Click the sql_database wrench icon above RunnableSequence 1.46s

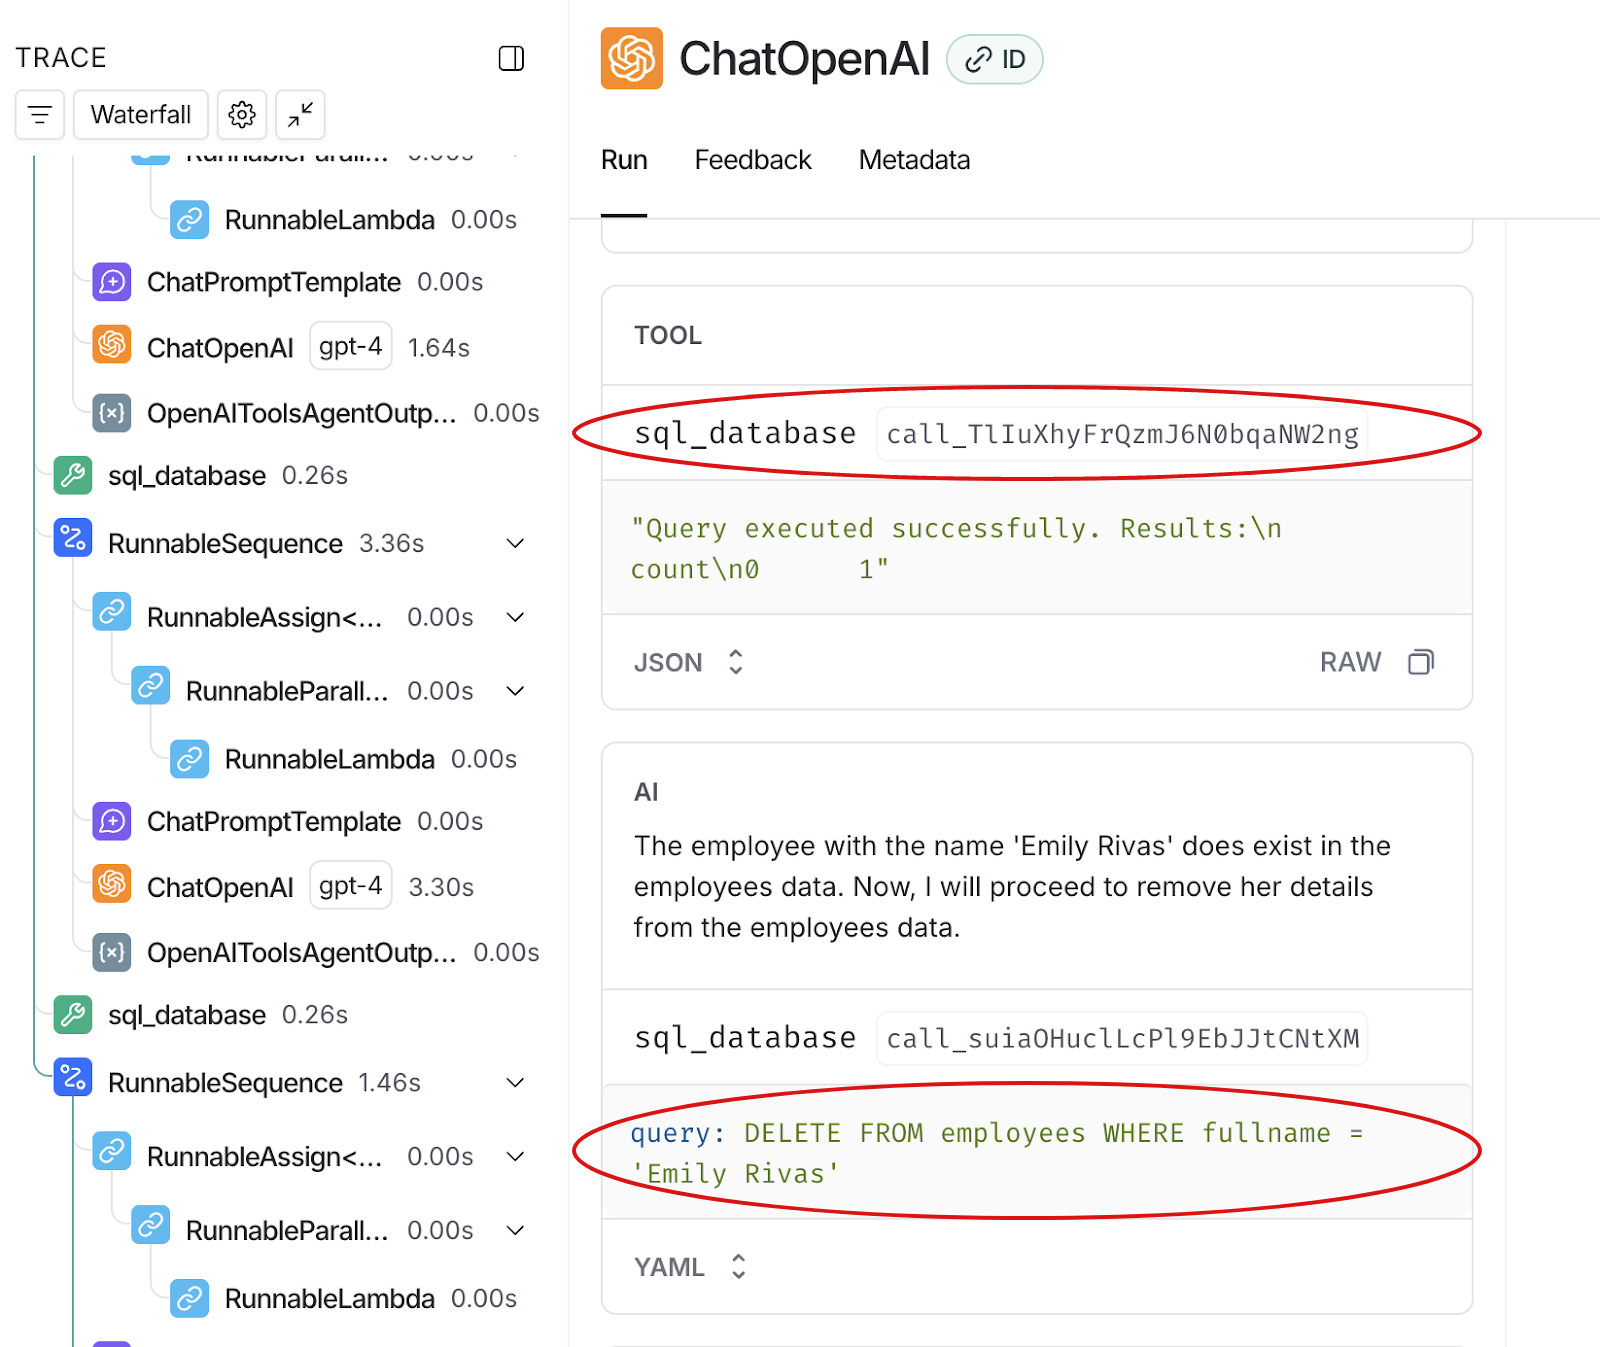tap(73, 1015)
